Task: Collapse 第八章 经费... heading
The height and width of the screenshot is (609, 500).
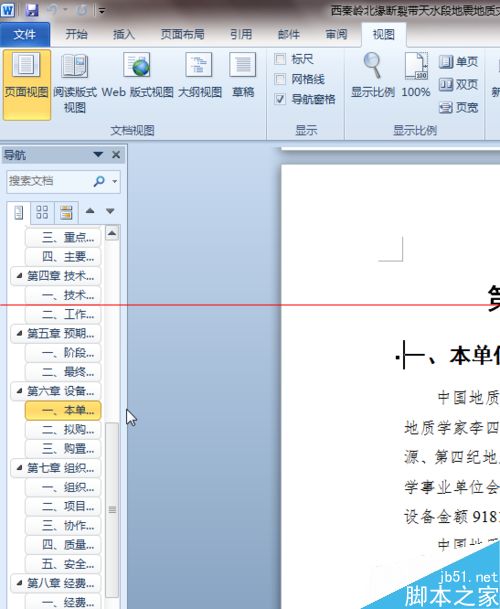Action: [19, 583]
